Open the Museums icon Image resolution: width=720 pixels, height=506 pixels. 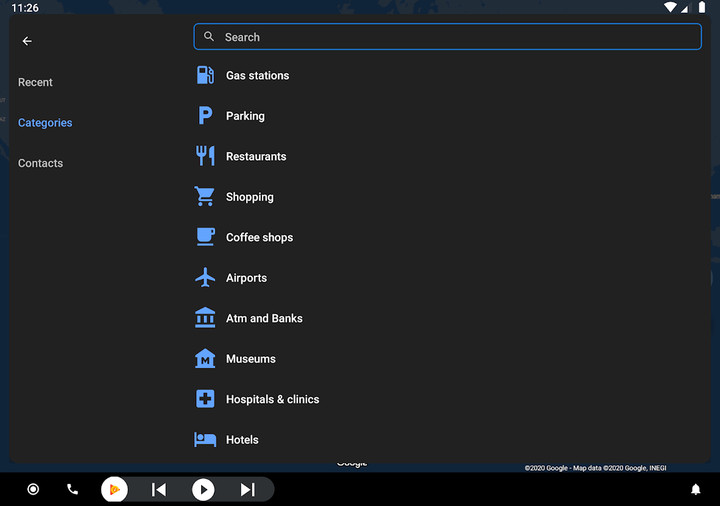point(205,359)
